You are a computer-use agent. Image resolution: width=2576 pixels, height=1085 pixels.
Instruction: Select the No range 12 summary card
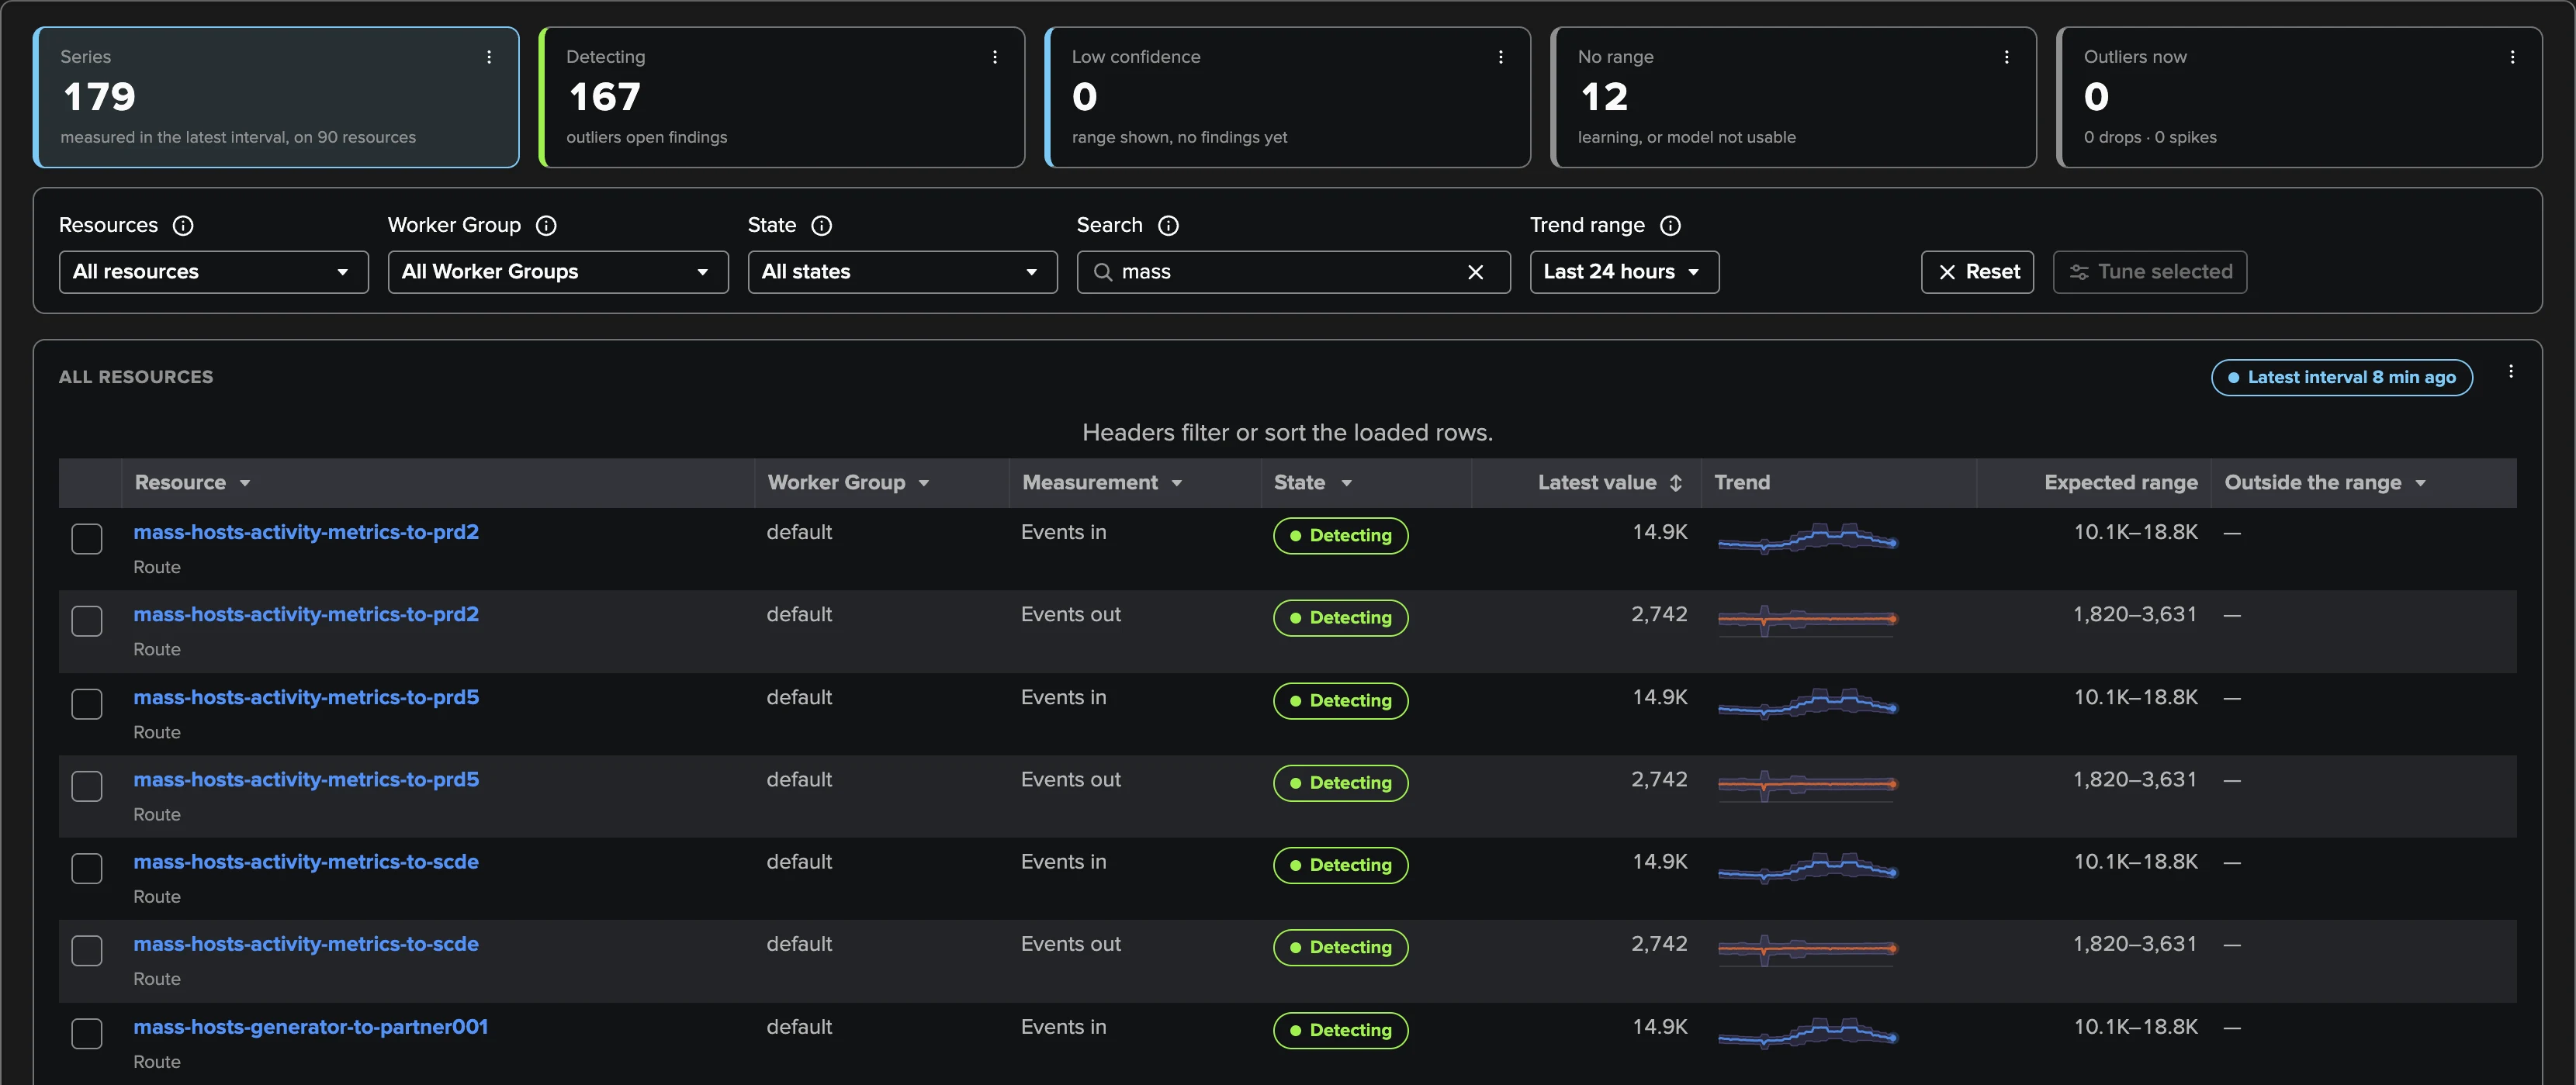click(x=1794, y=97)
